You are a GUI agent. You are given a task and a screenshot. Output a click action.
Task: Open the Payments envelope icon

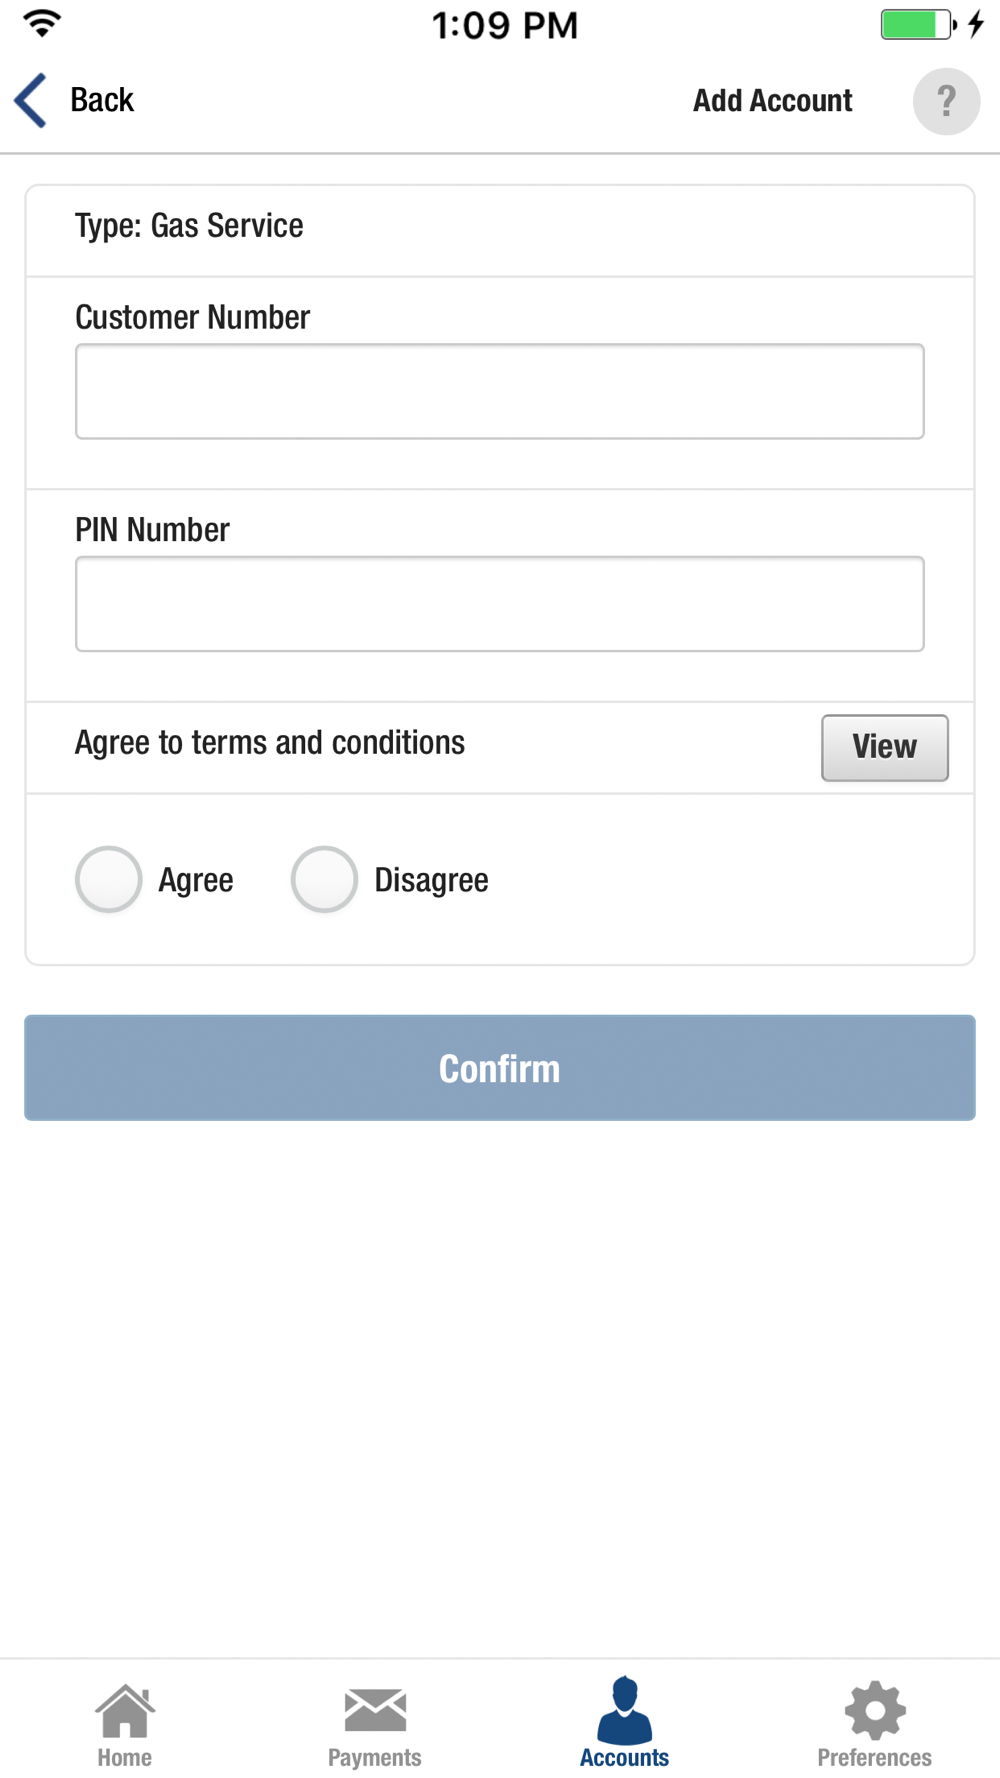click(x=375, y=1710)
